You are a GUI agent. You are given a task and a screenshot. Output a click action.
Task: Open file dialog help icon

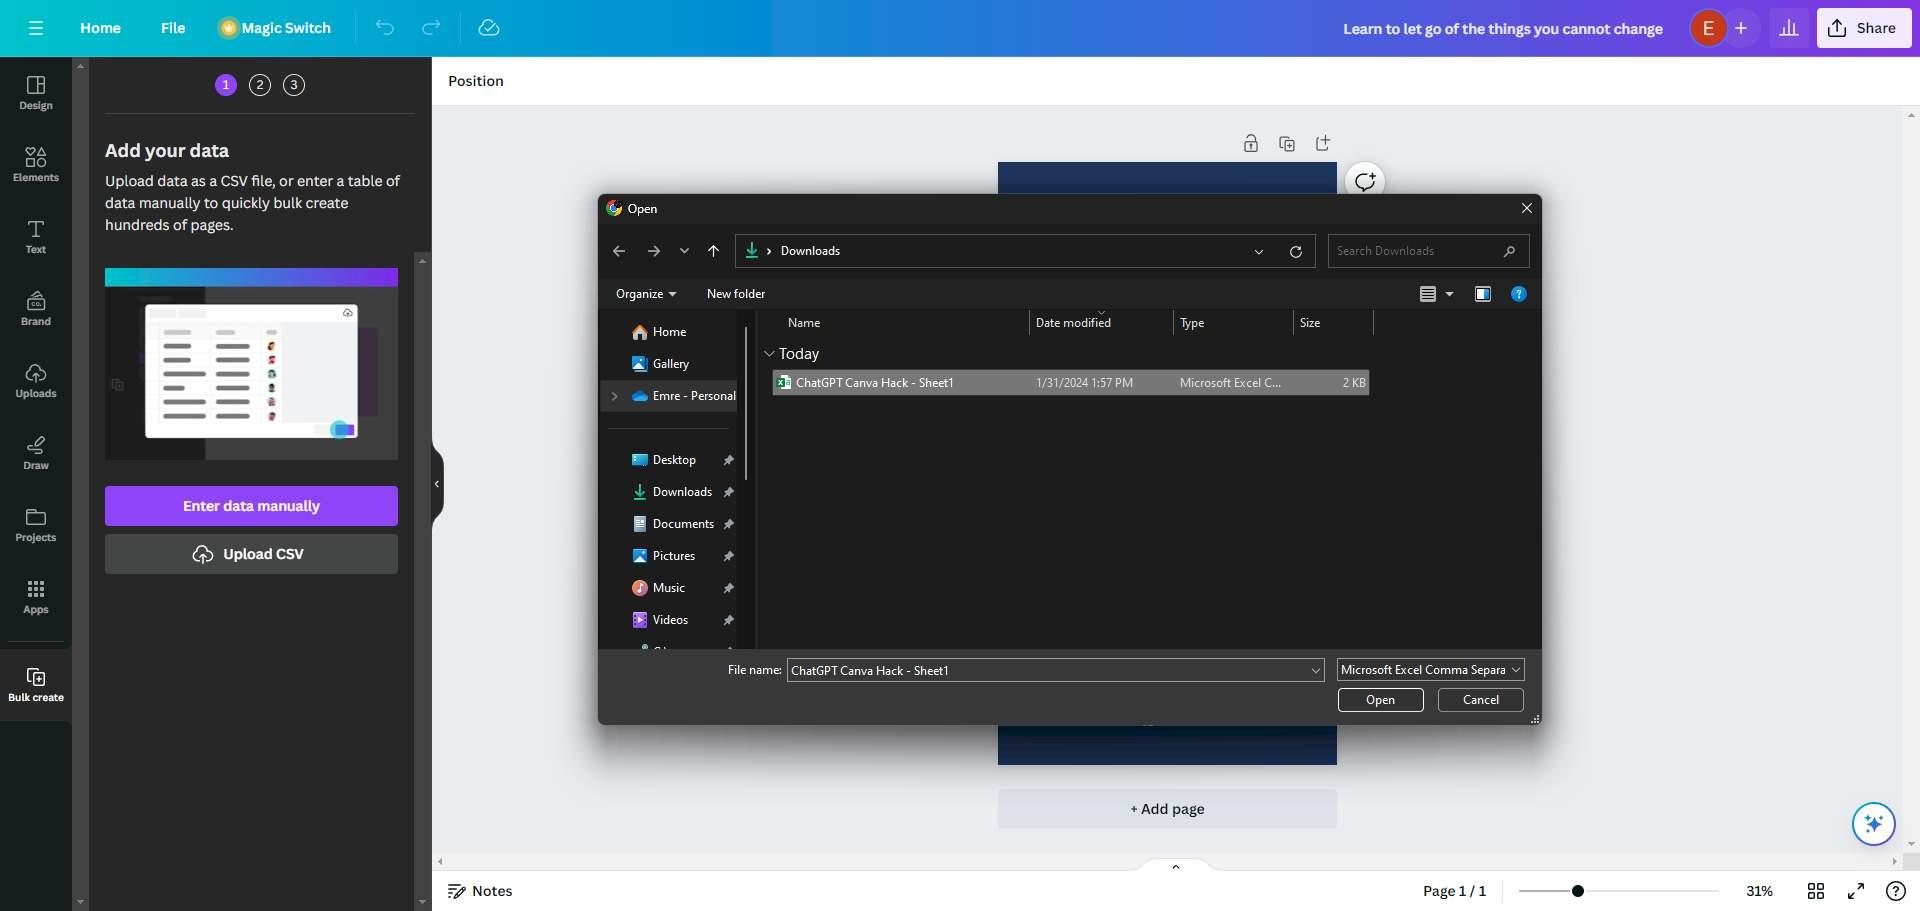tap(1519, 294)
